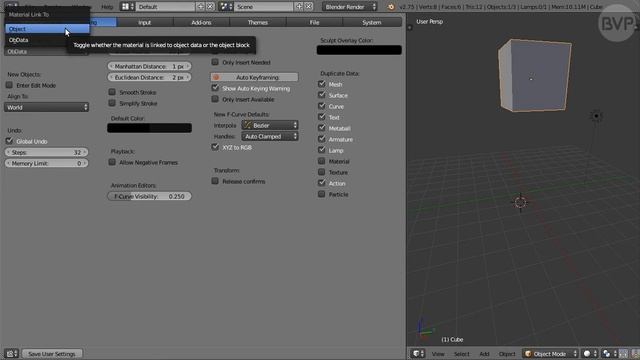Adjust the F-Curve Visibility slider
Image resolution: width=640 pixels, height=360 pixels.
[x=149, y=196]
